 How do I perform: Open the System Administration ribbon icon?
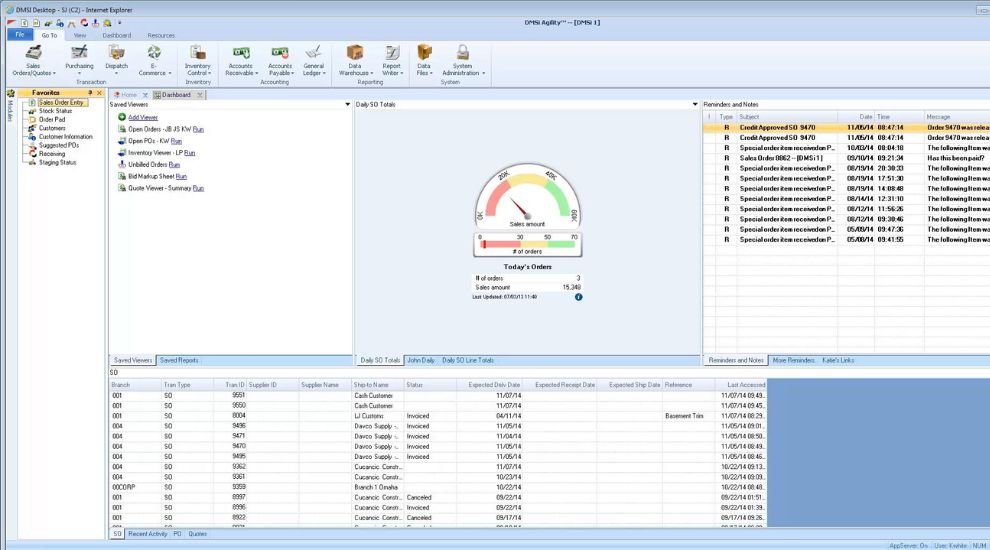pyautogui.click(x=463, y=60)
